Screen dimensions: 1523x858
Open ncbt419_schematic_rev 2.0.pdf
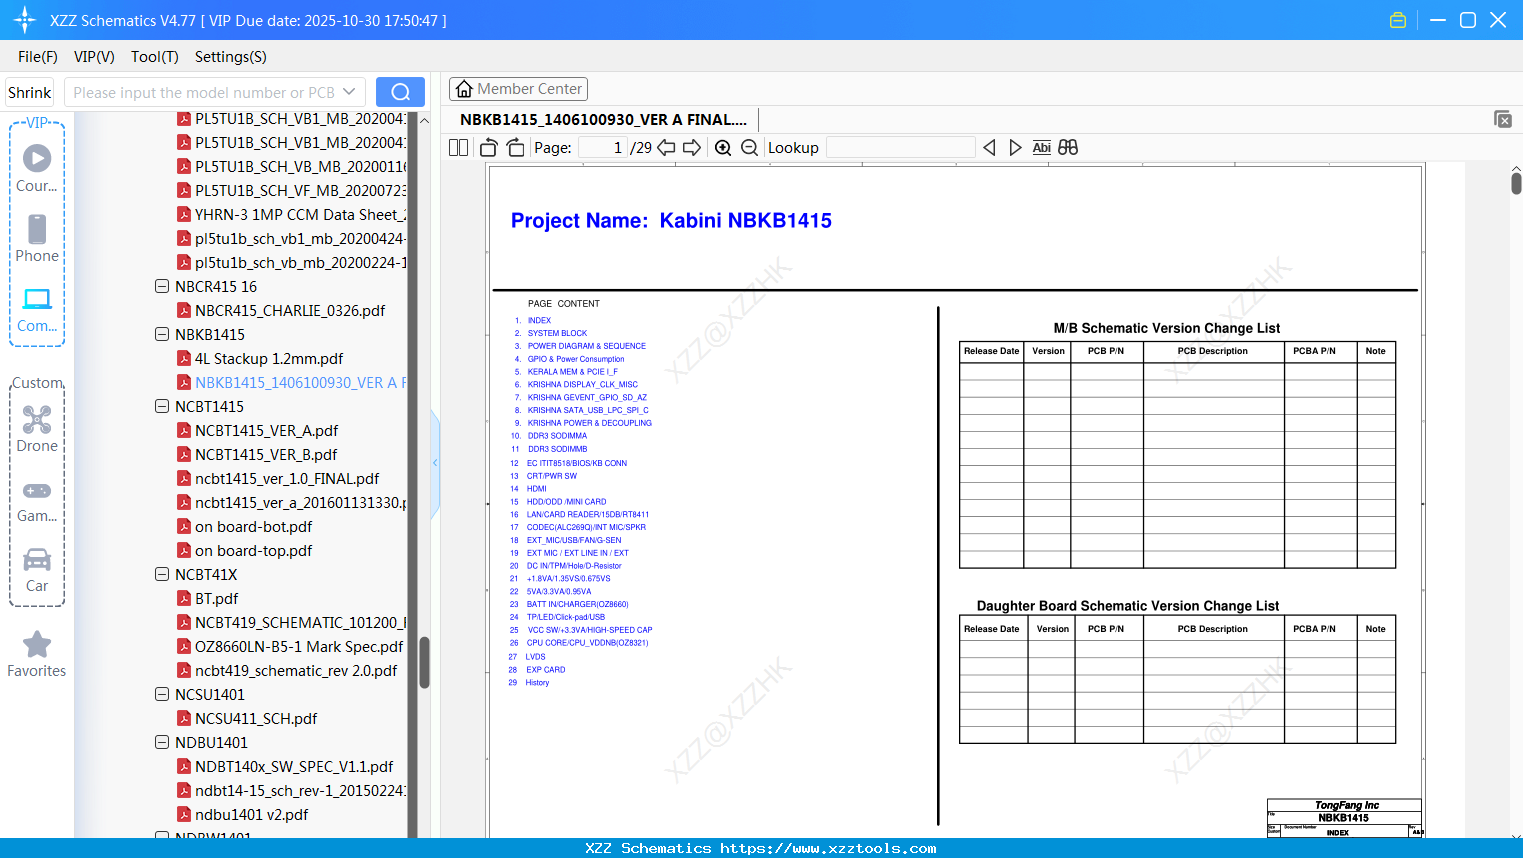tap(296, 670)
